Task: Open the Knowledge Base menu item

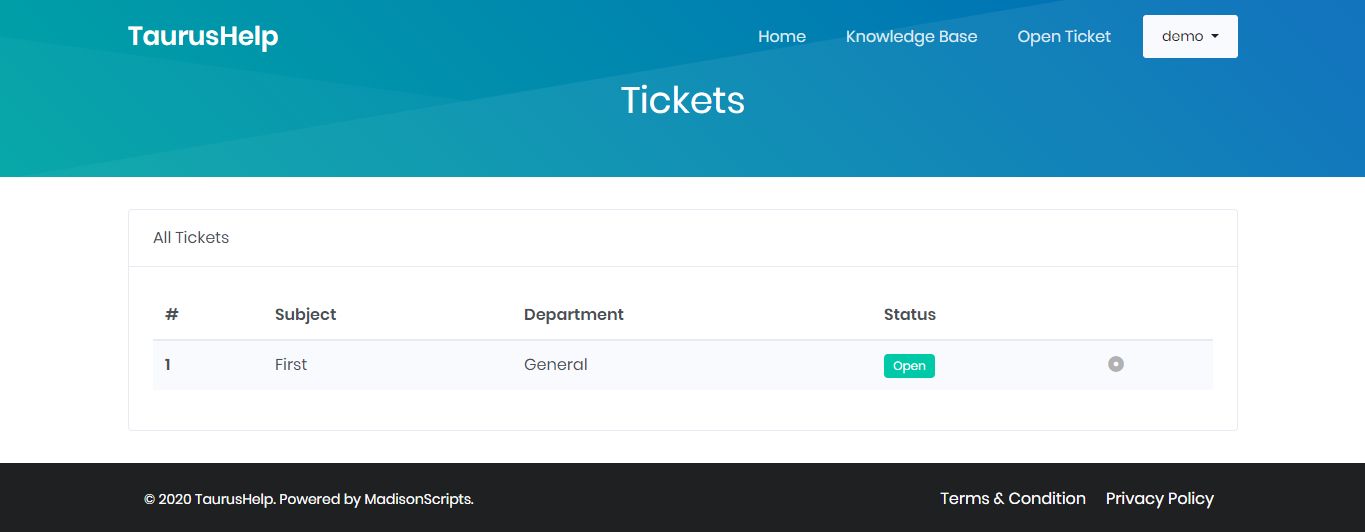Action: point(912,36)
